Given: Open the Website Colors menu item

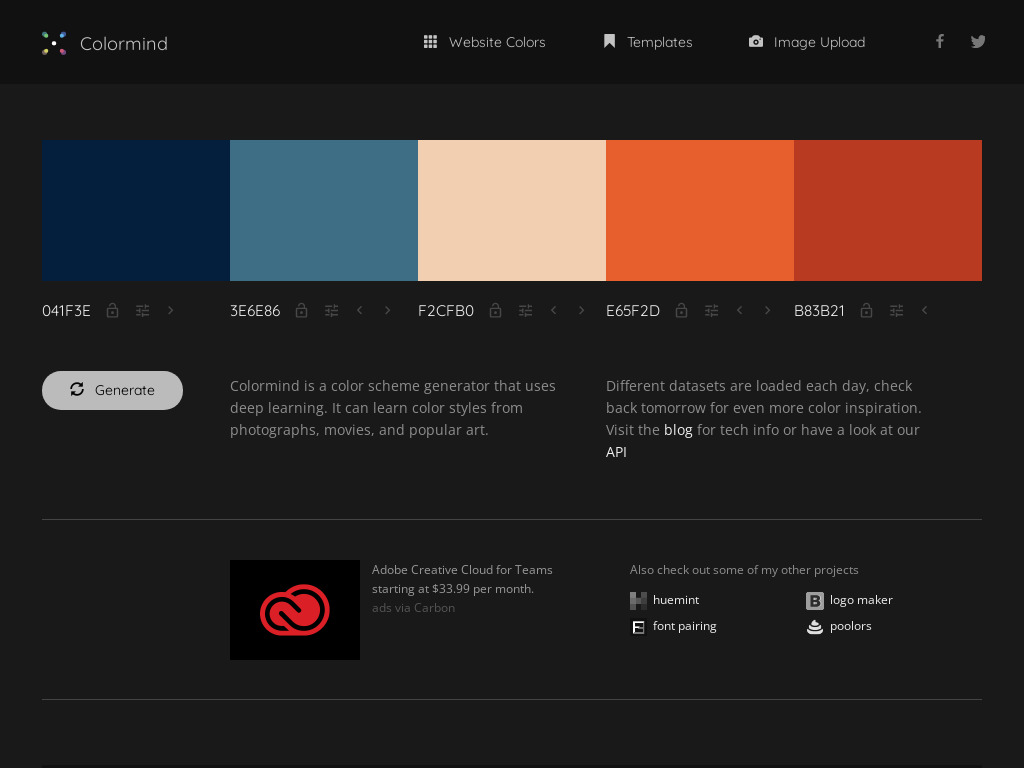Looking at the screenshot, I should coord(484,42).
